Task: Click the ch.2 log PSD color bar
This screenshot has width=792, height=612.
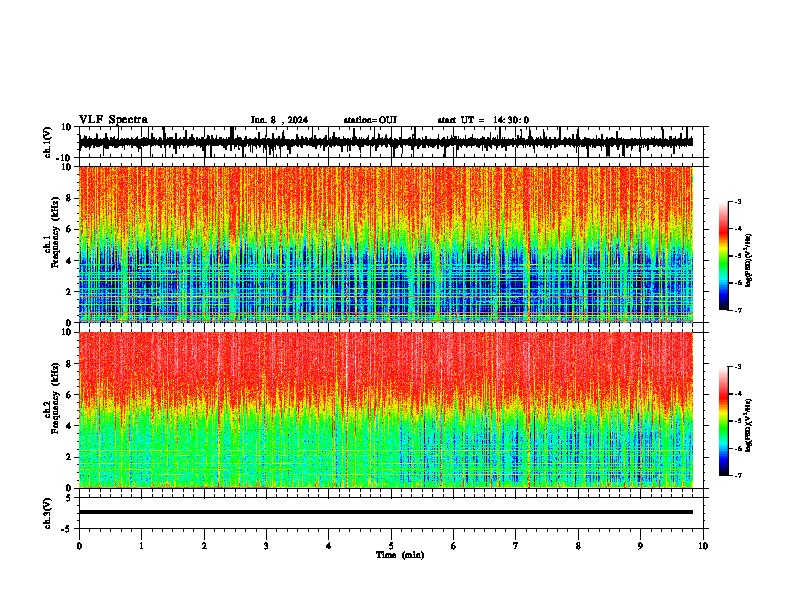Action: (723, 421)
